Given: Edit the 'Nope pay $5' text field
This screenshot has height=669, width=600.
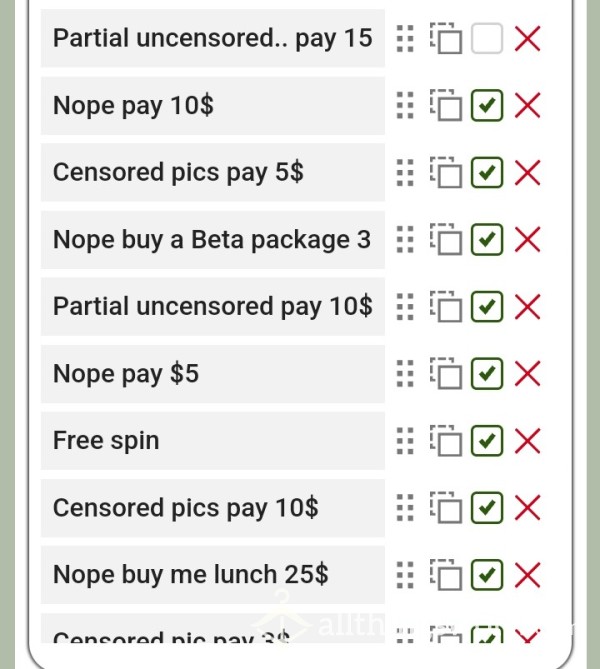Looking at the screenshot, I should tap(213, 374).
